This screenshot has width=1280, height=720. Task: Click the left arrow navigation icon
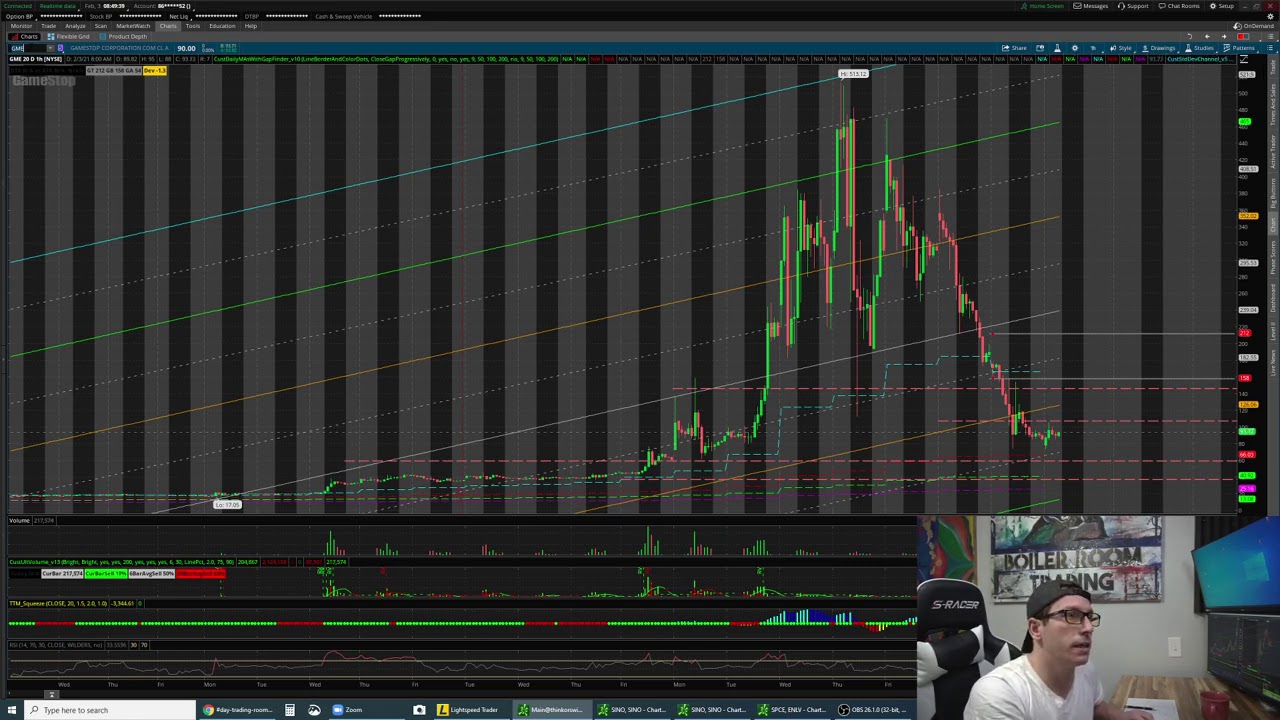[1207, 37]
